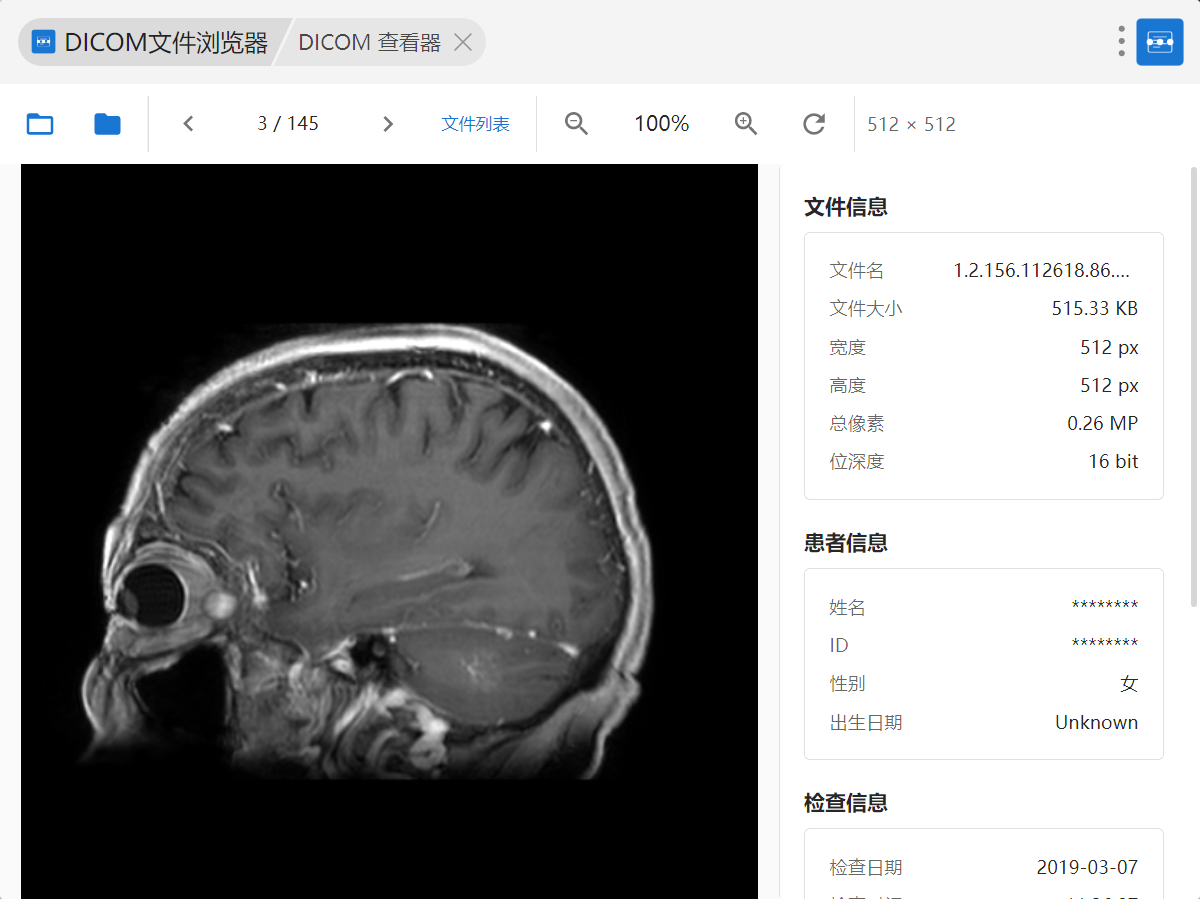Viewport: 1200px width, 899px height.
Task: Open the 文件列表 file list
Action: pos(476,124)
